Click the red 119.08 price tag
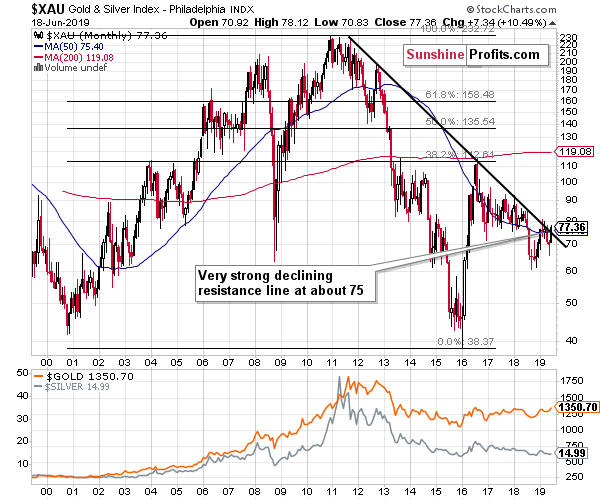 pos(573,152)
